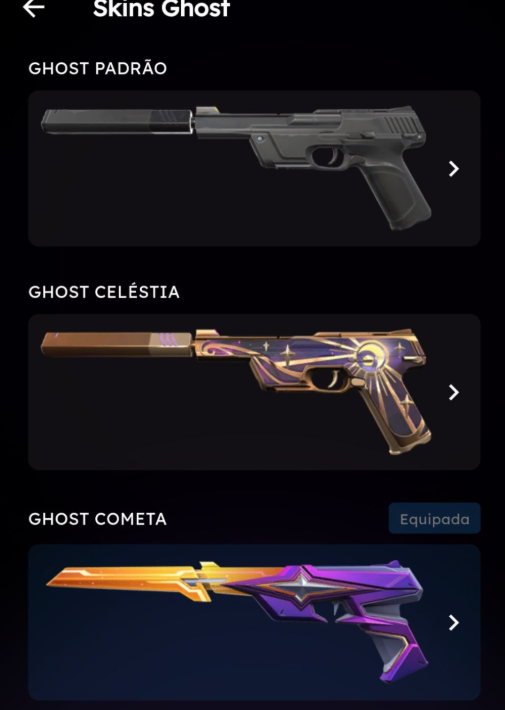This screenshot has width=505, height=710.
Task: Select the purple-gold Celéstia pistol image
Action: 236,391
